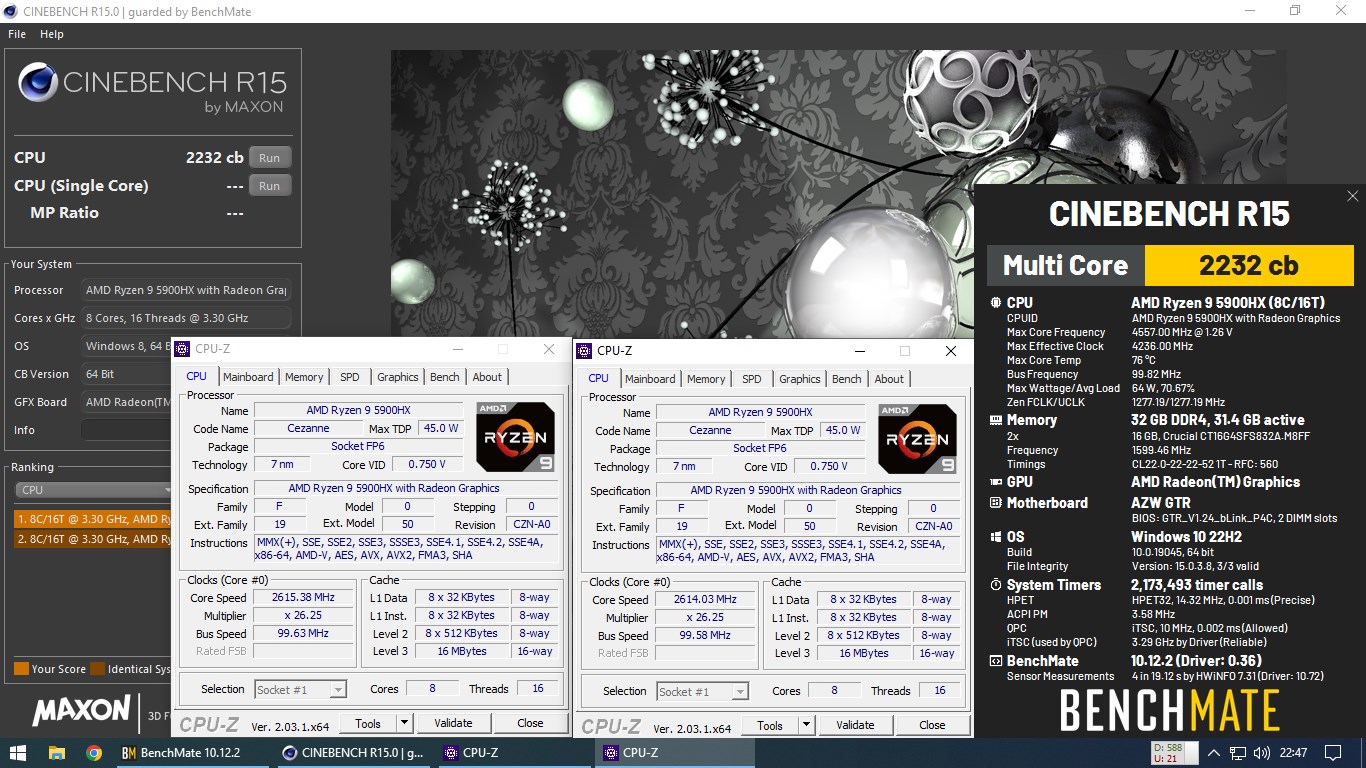The image size is (1366, 768).
Task: Select second ranking entry 2. 8C/16T @ 3.30 GHz
Action: tap(93, 539)
